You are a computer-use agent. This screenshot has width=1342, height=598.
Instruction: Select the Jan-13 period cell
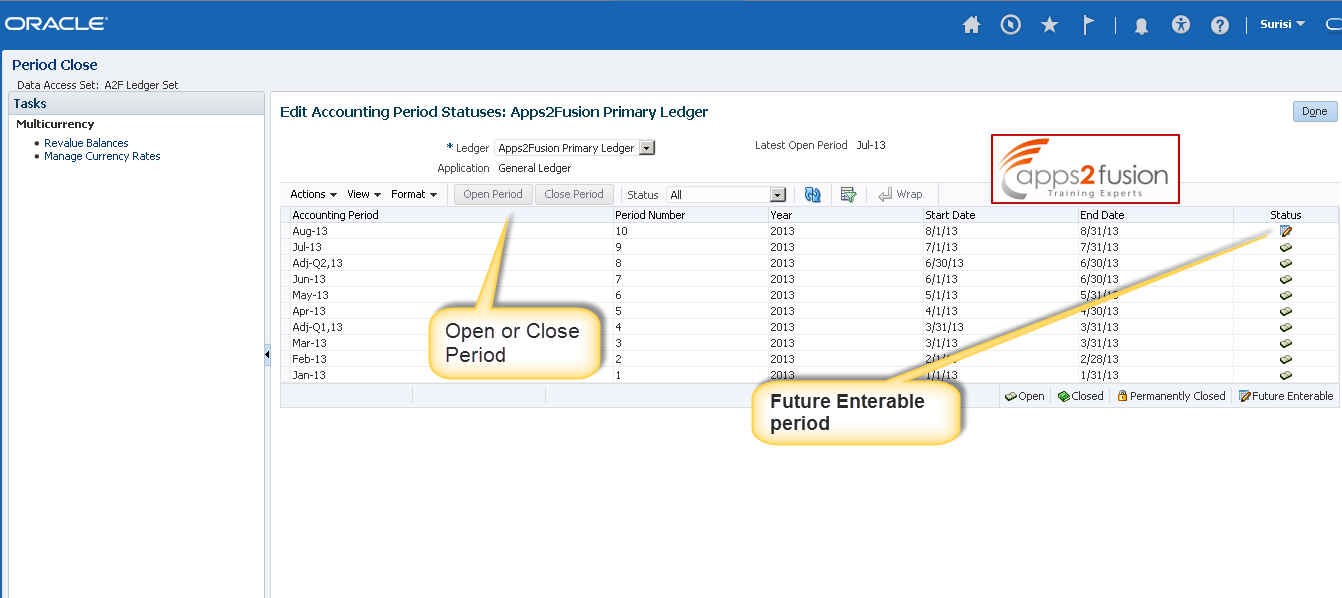pos(451,375)
